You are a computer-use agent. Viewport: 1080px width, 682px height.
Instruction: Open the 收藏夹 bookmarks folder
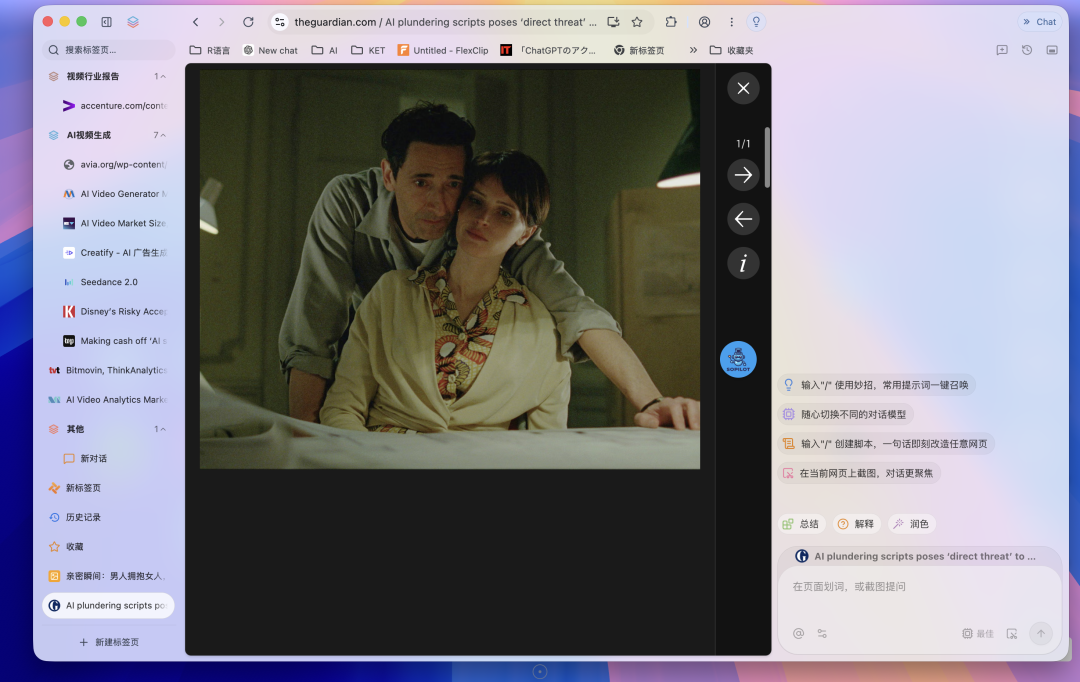tap(731, 50)
